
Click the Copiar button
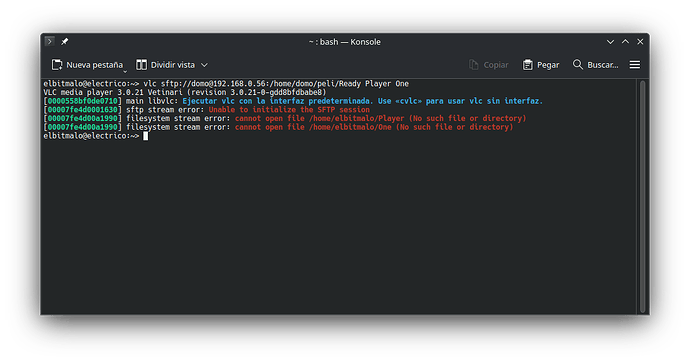pos(488,65)
